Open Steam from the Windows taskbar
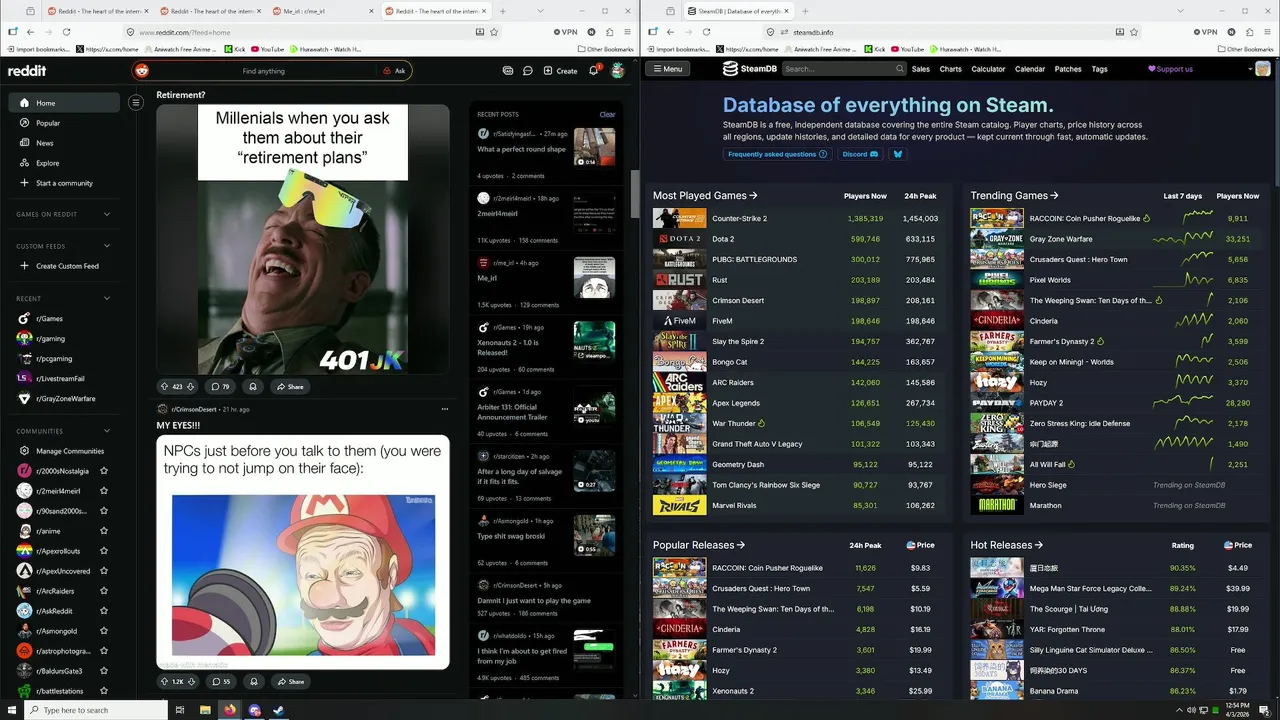 point(278,710)
